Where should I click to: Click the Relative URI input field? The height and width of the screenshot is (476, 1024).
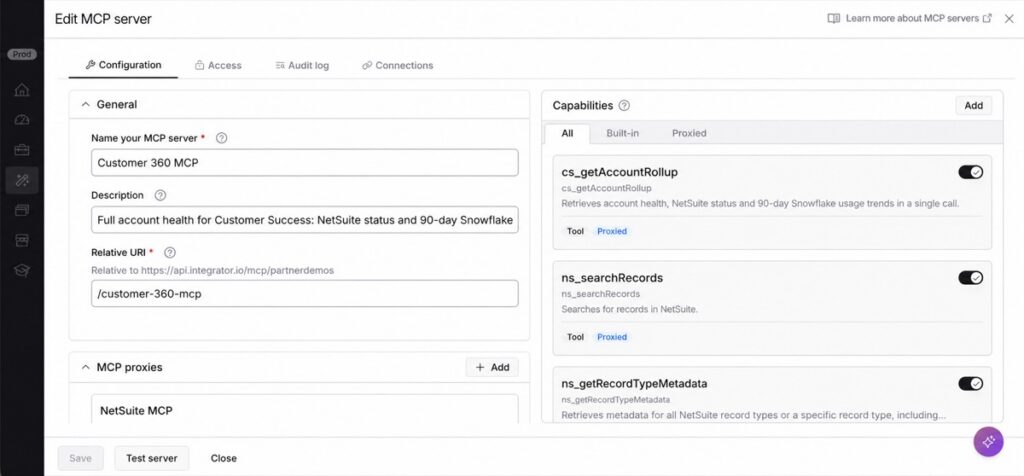[304, 294]
